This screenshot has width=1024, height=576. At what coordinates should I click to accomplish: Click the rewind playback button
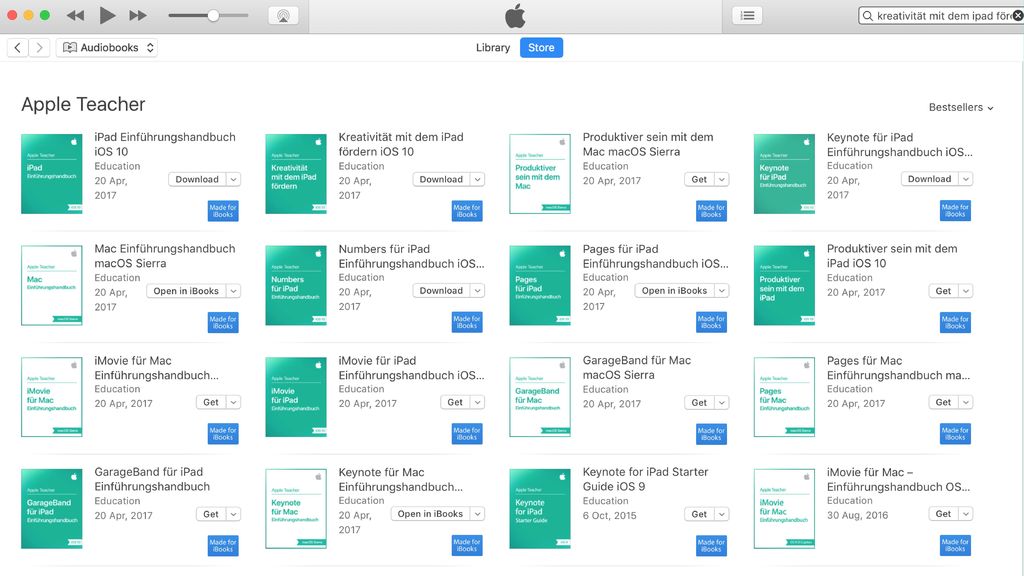(x=76, y=15)
